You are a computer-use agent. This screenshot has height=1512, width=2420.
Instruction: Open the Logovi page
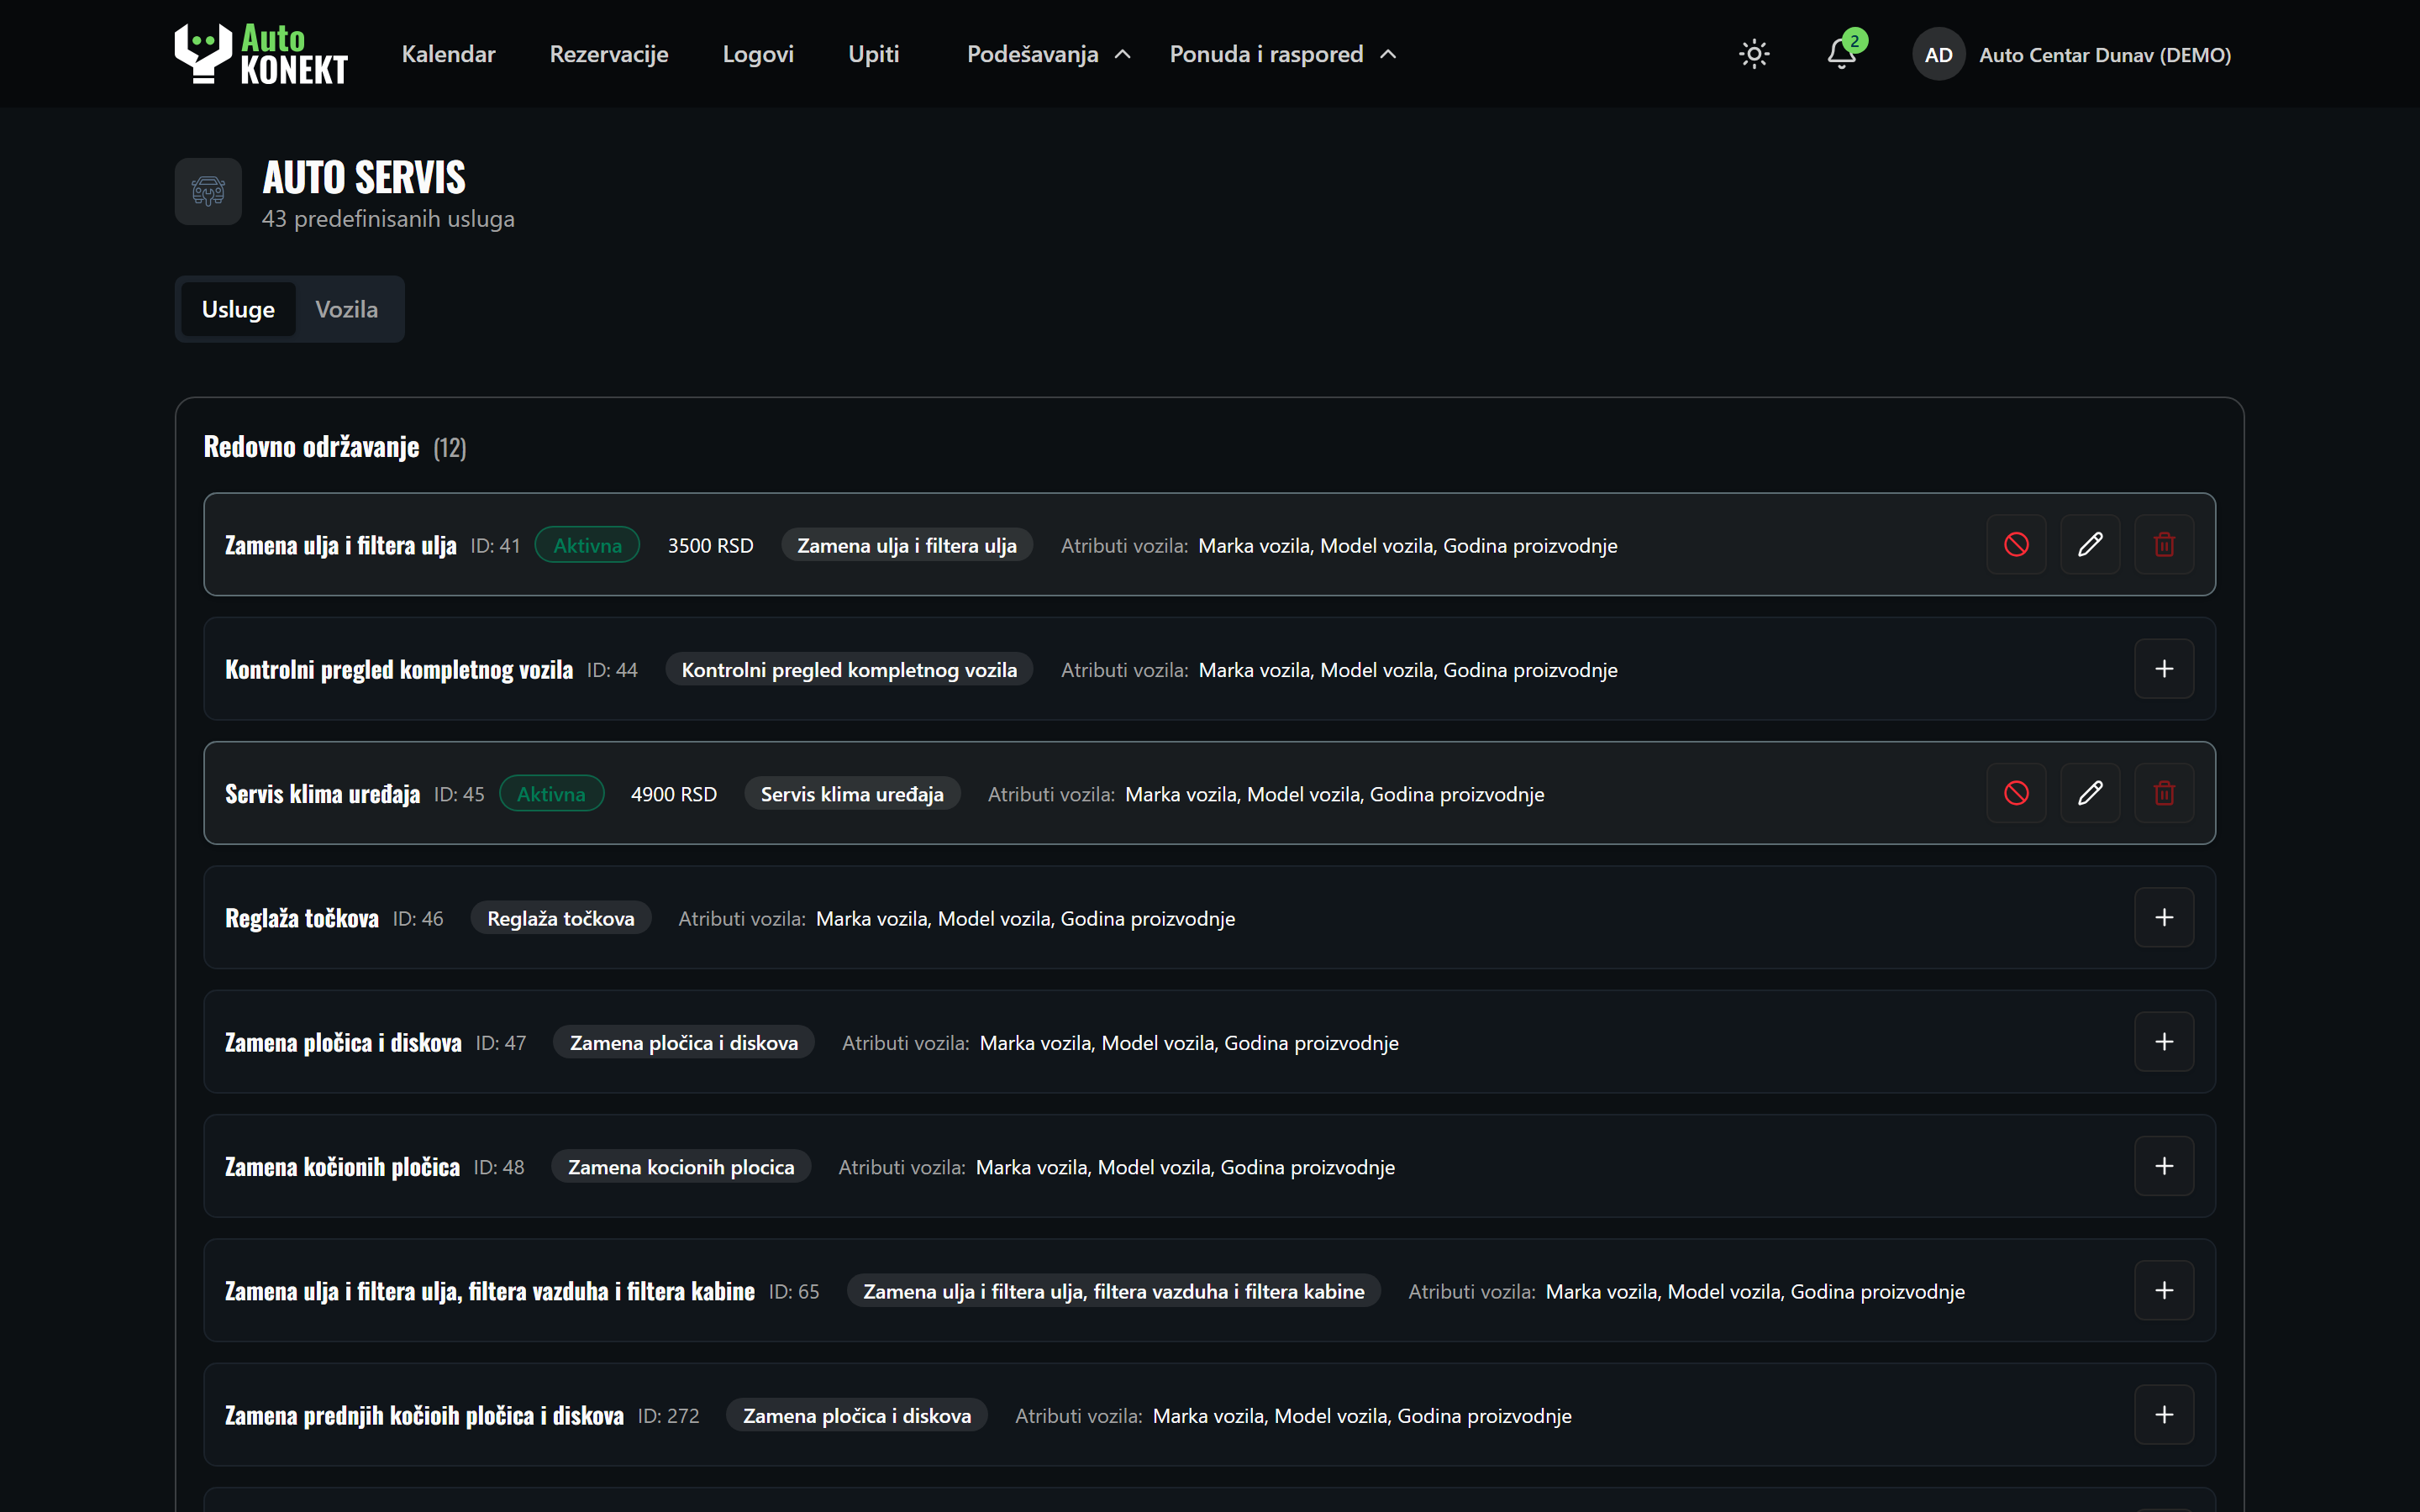(x=758, y=54)
